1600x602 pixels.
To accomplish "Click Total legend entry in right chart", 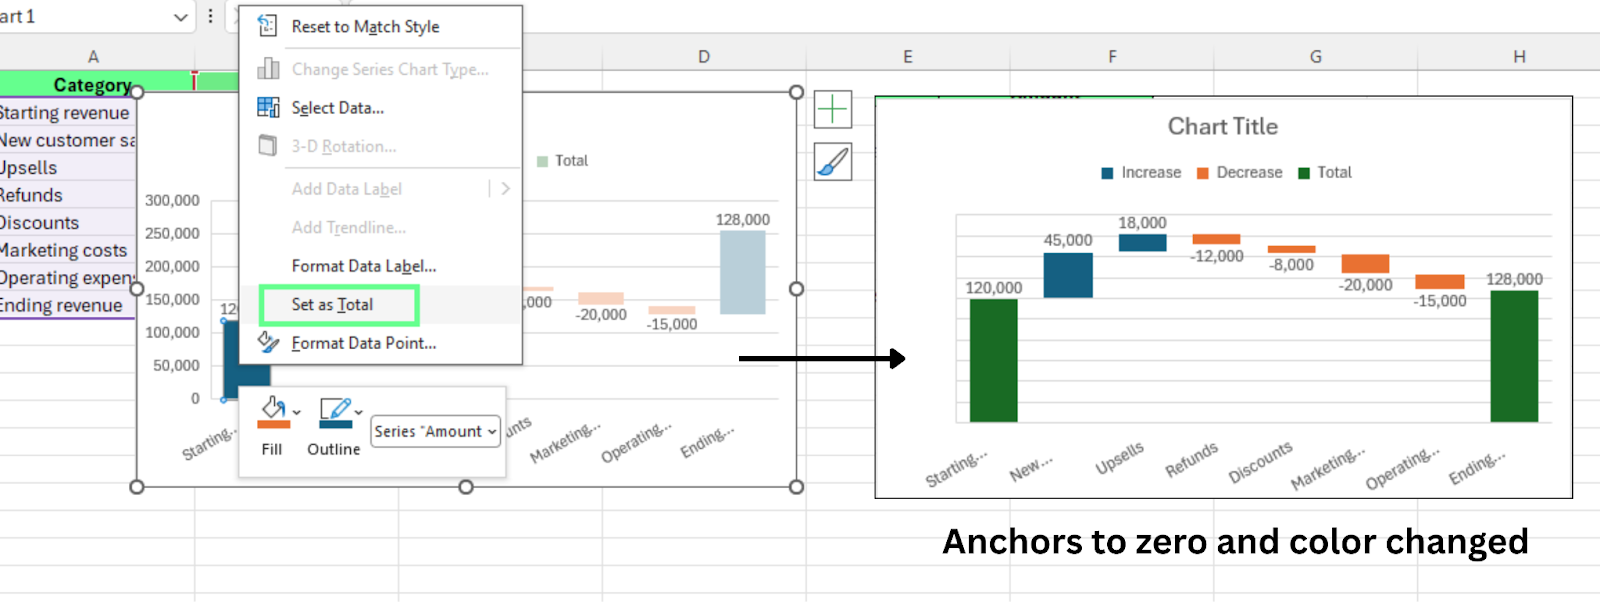I will (1325, 173).
